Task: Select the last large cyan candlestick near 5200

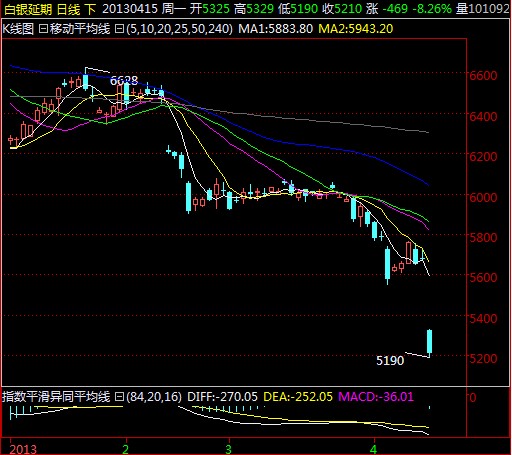Action: click(x=429, y=342)
